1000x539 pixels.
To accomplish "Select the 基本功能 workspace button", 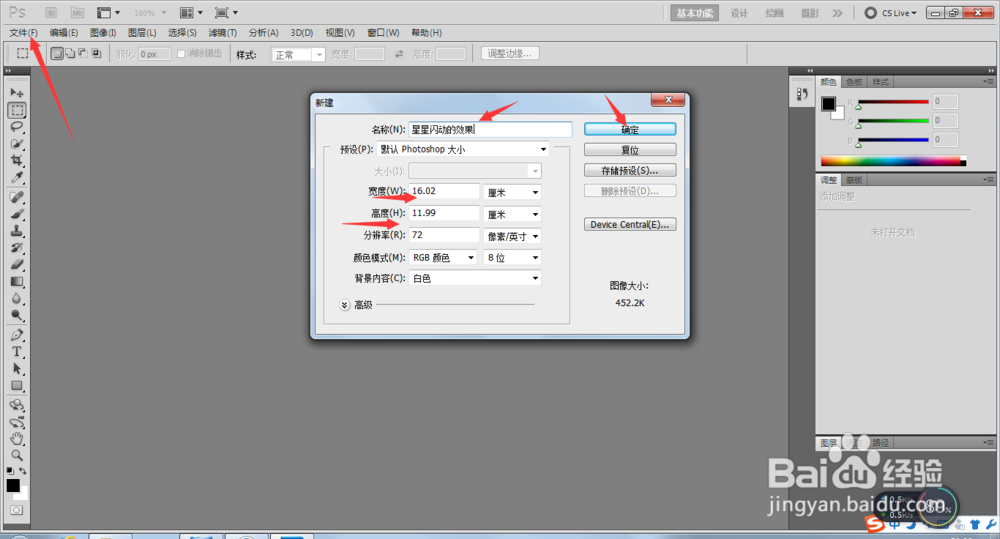I will [x=695, y=13].
